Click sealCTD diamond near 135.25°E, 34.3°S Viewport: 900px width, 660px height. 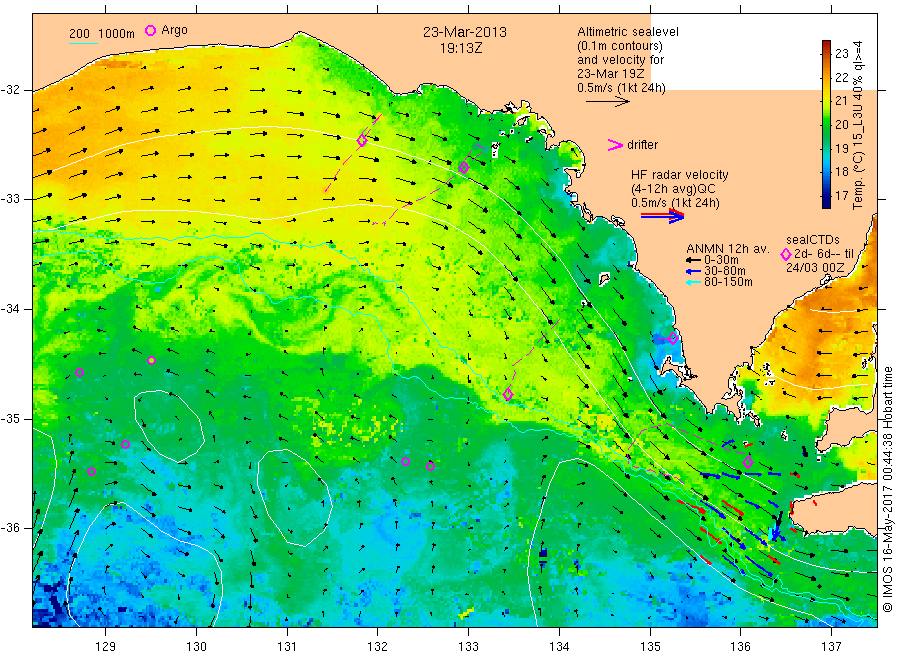tap(673, 339)
